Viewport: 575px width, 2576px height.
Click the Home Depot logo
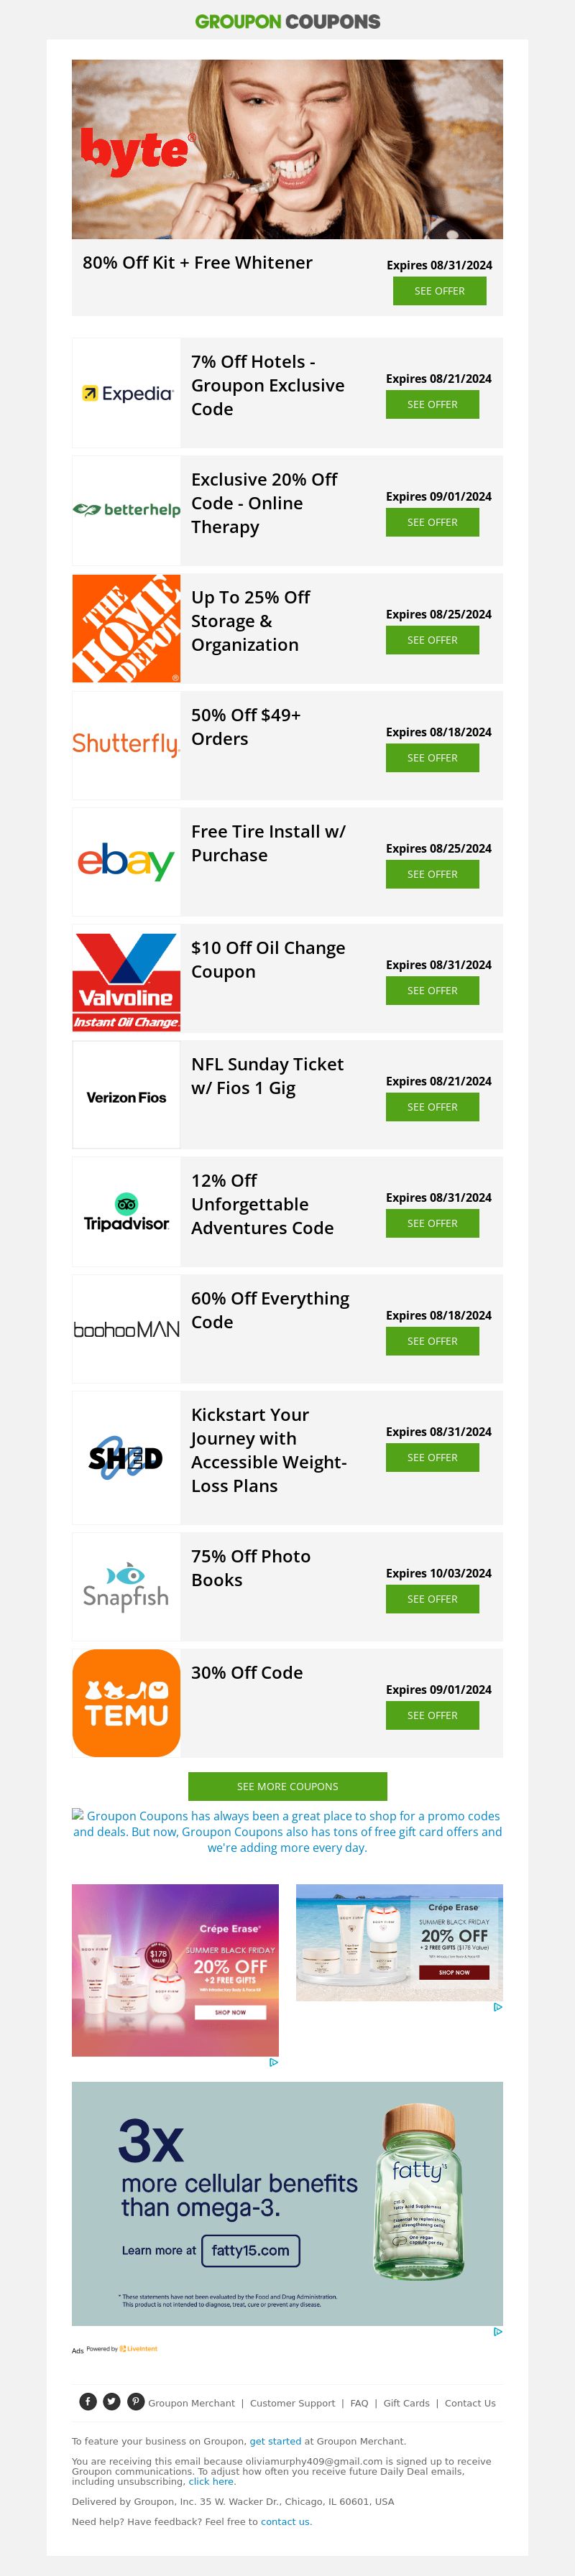pos(126,628)
